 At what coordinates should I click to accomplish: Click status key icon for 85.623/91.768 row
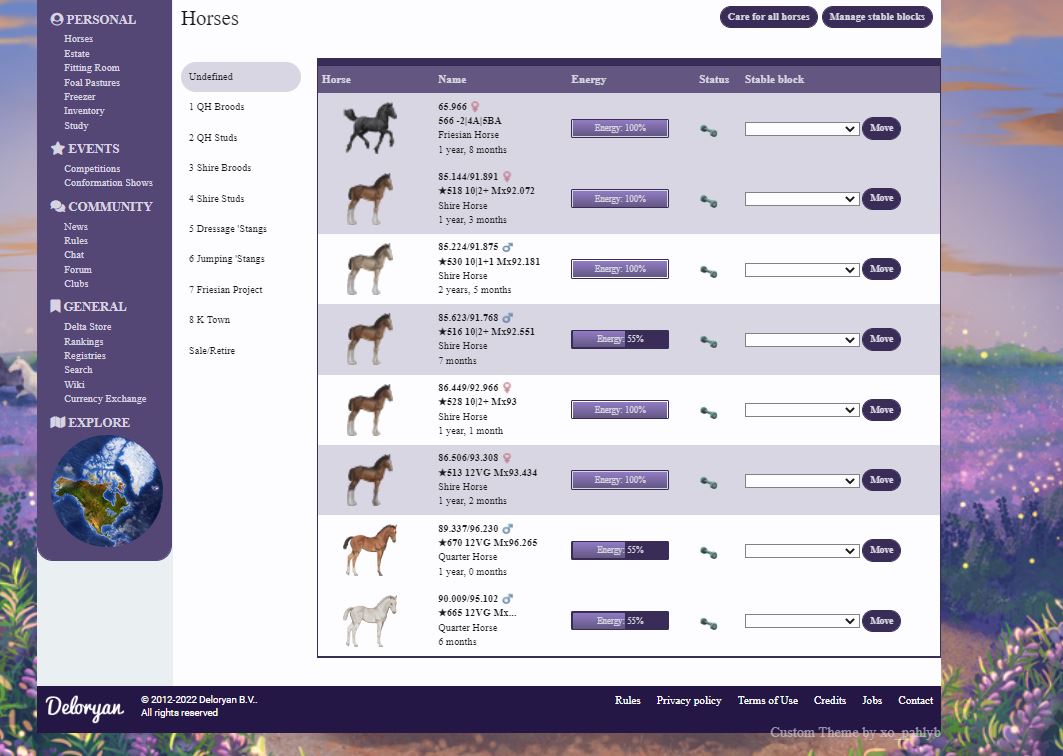pyautogui.click(x=708, y=342)
